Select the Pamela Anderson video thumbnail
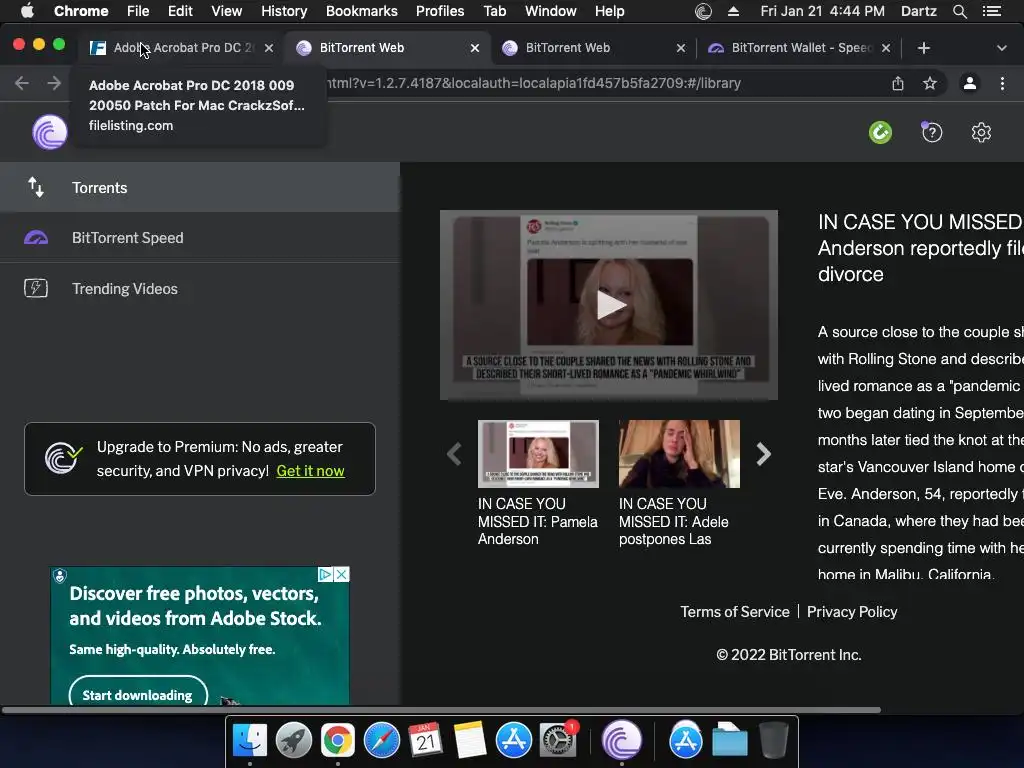1024x768 pixels. [538, 454]
